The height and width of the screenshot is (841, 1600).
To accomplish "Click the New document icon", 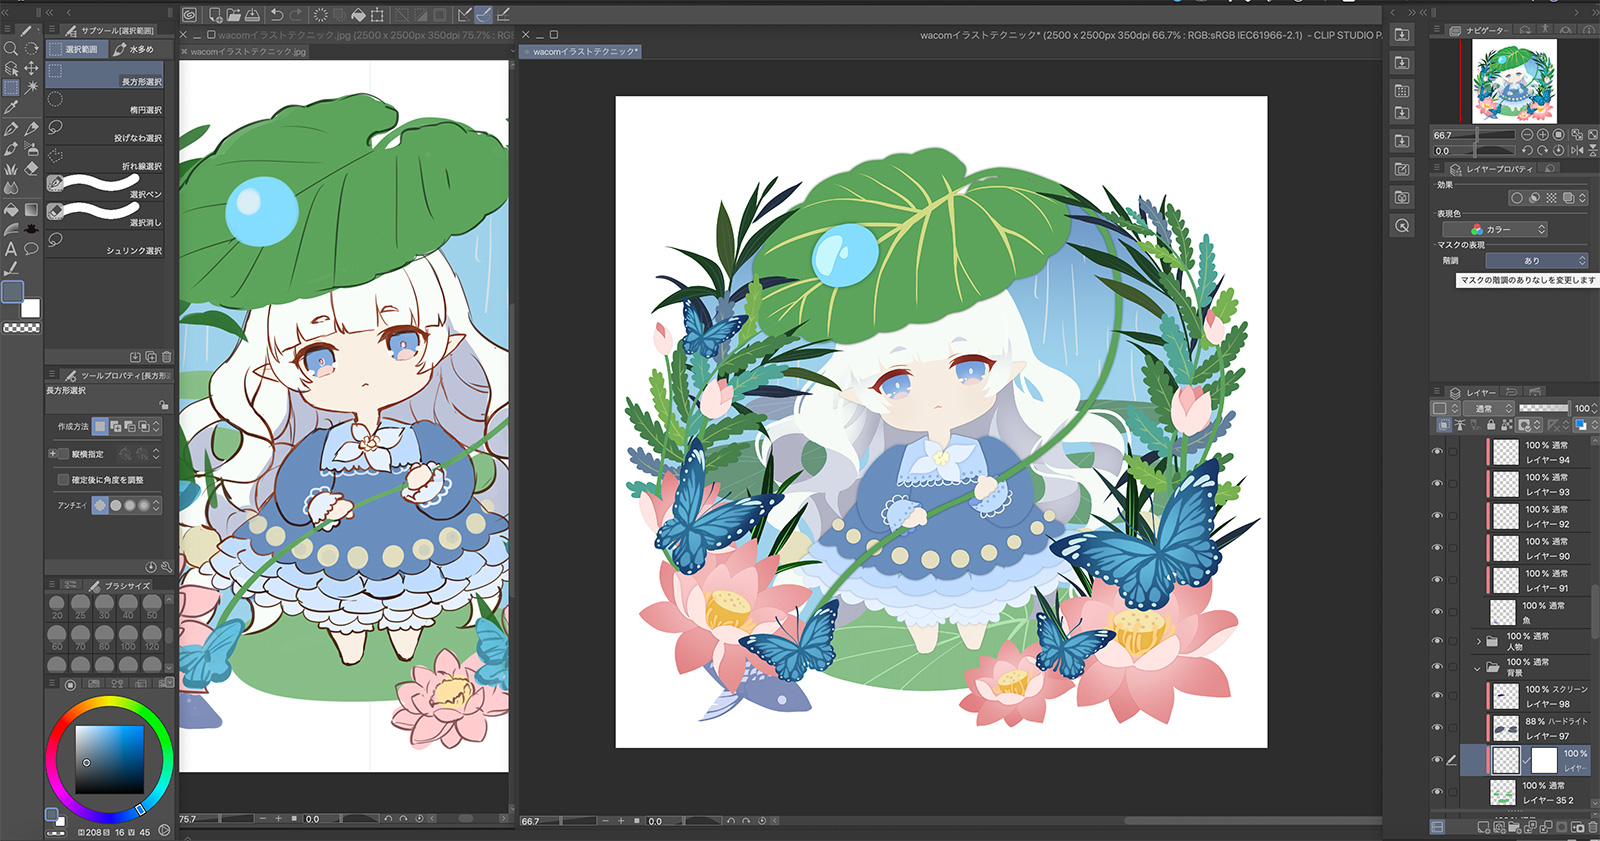I will click(215, 15).
